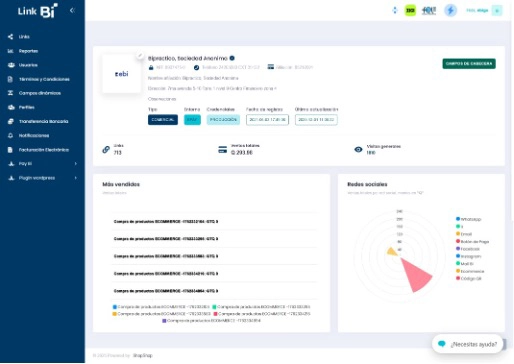Toggle Email series in chart legend
The image size is (514, 364).
[x=464, y=234]
